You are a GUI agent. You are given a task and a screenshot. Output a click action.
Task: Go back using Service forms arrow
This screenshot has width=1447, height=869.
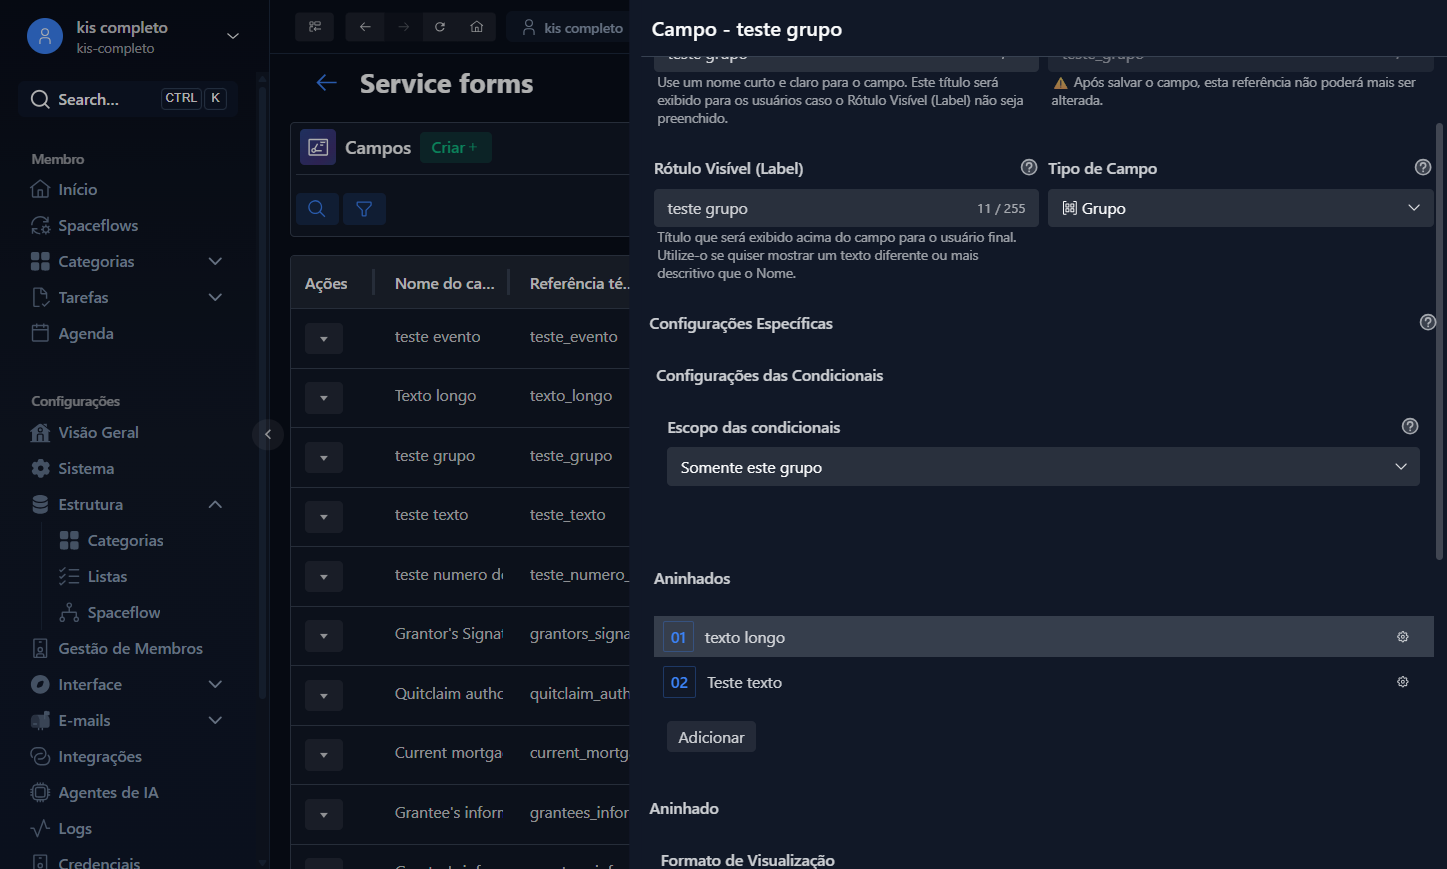click(326, 83)
